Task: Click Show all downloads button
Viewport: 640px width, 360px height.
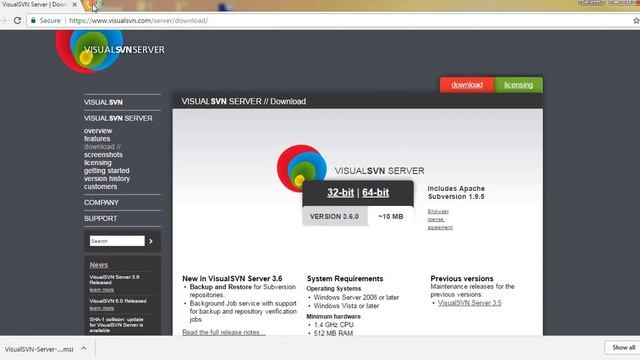Action: [623, 348]
